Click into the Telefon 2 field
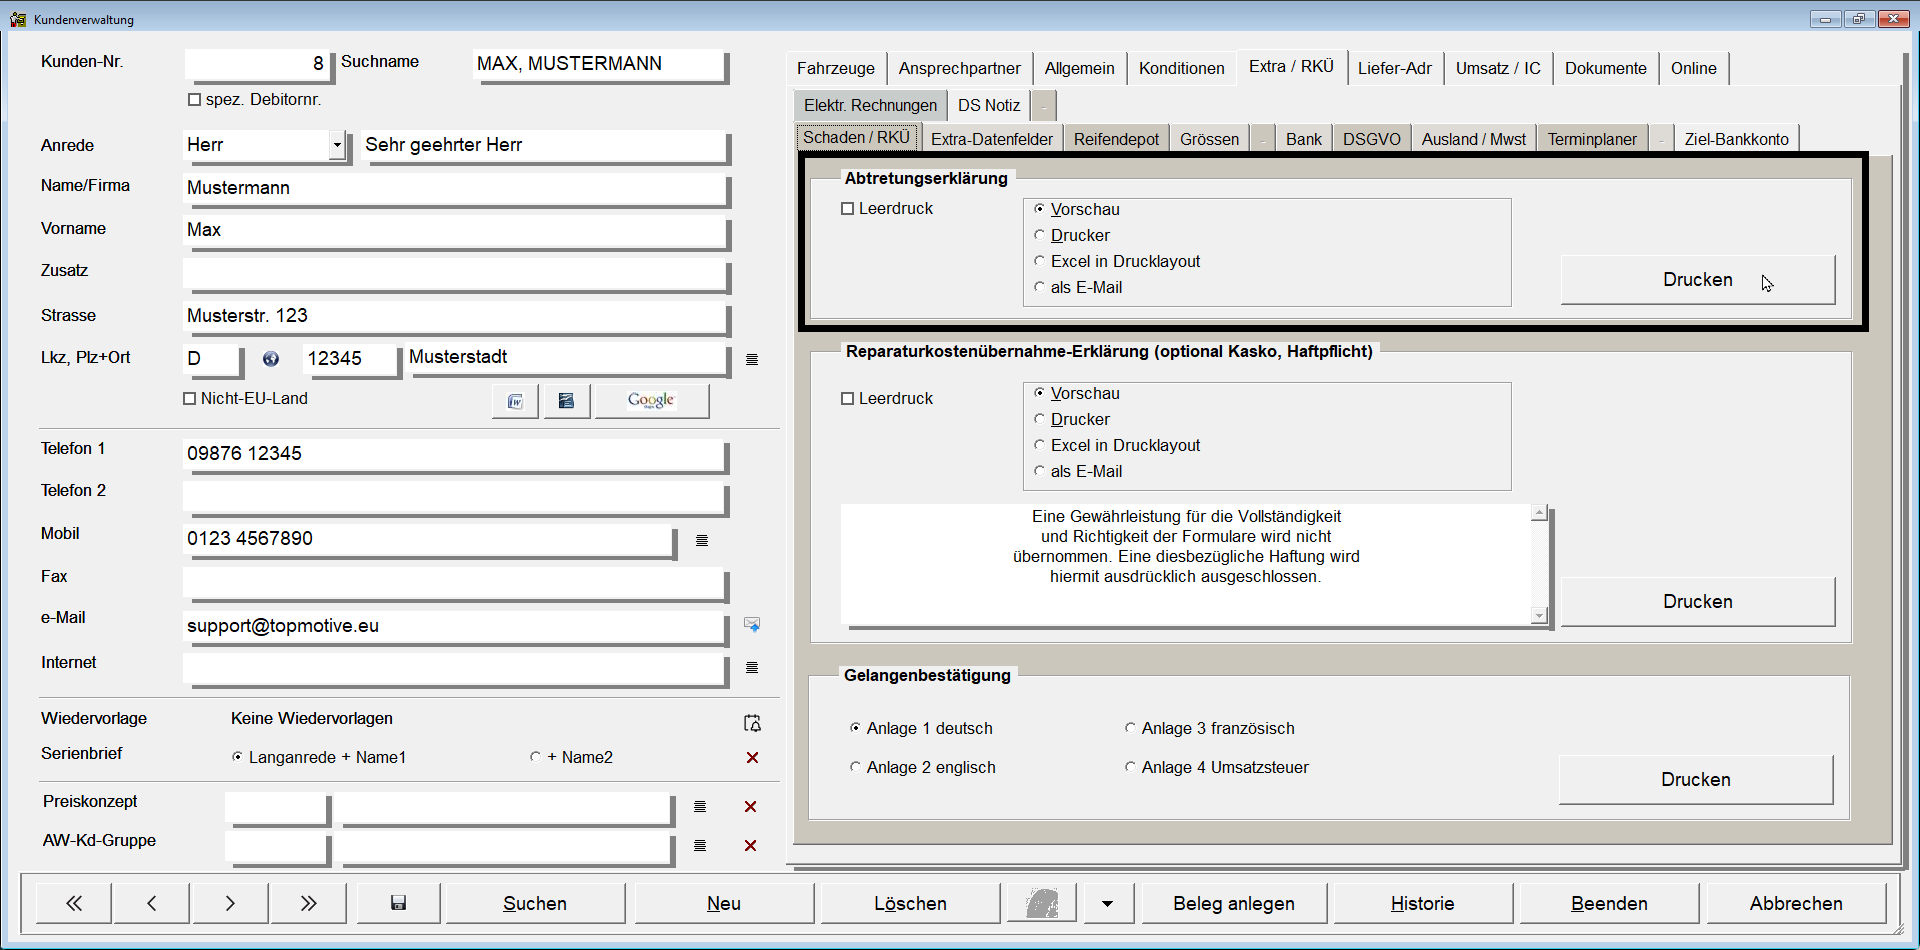Screen dimensions: 1920x950 [x=454, y=496]
